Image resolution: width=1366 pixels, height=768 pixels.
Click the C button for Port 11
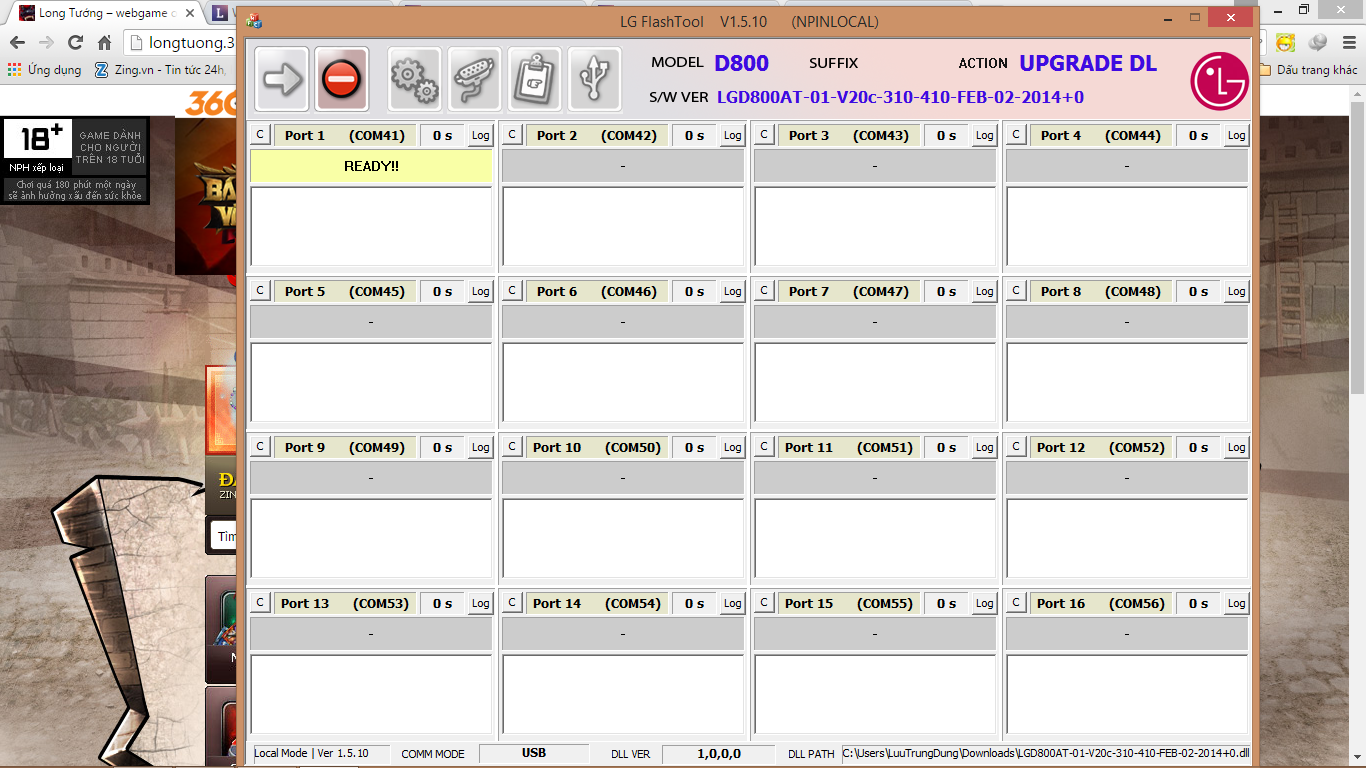point(763,447)
